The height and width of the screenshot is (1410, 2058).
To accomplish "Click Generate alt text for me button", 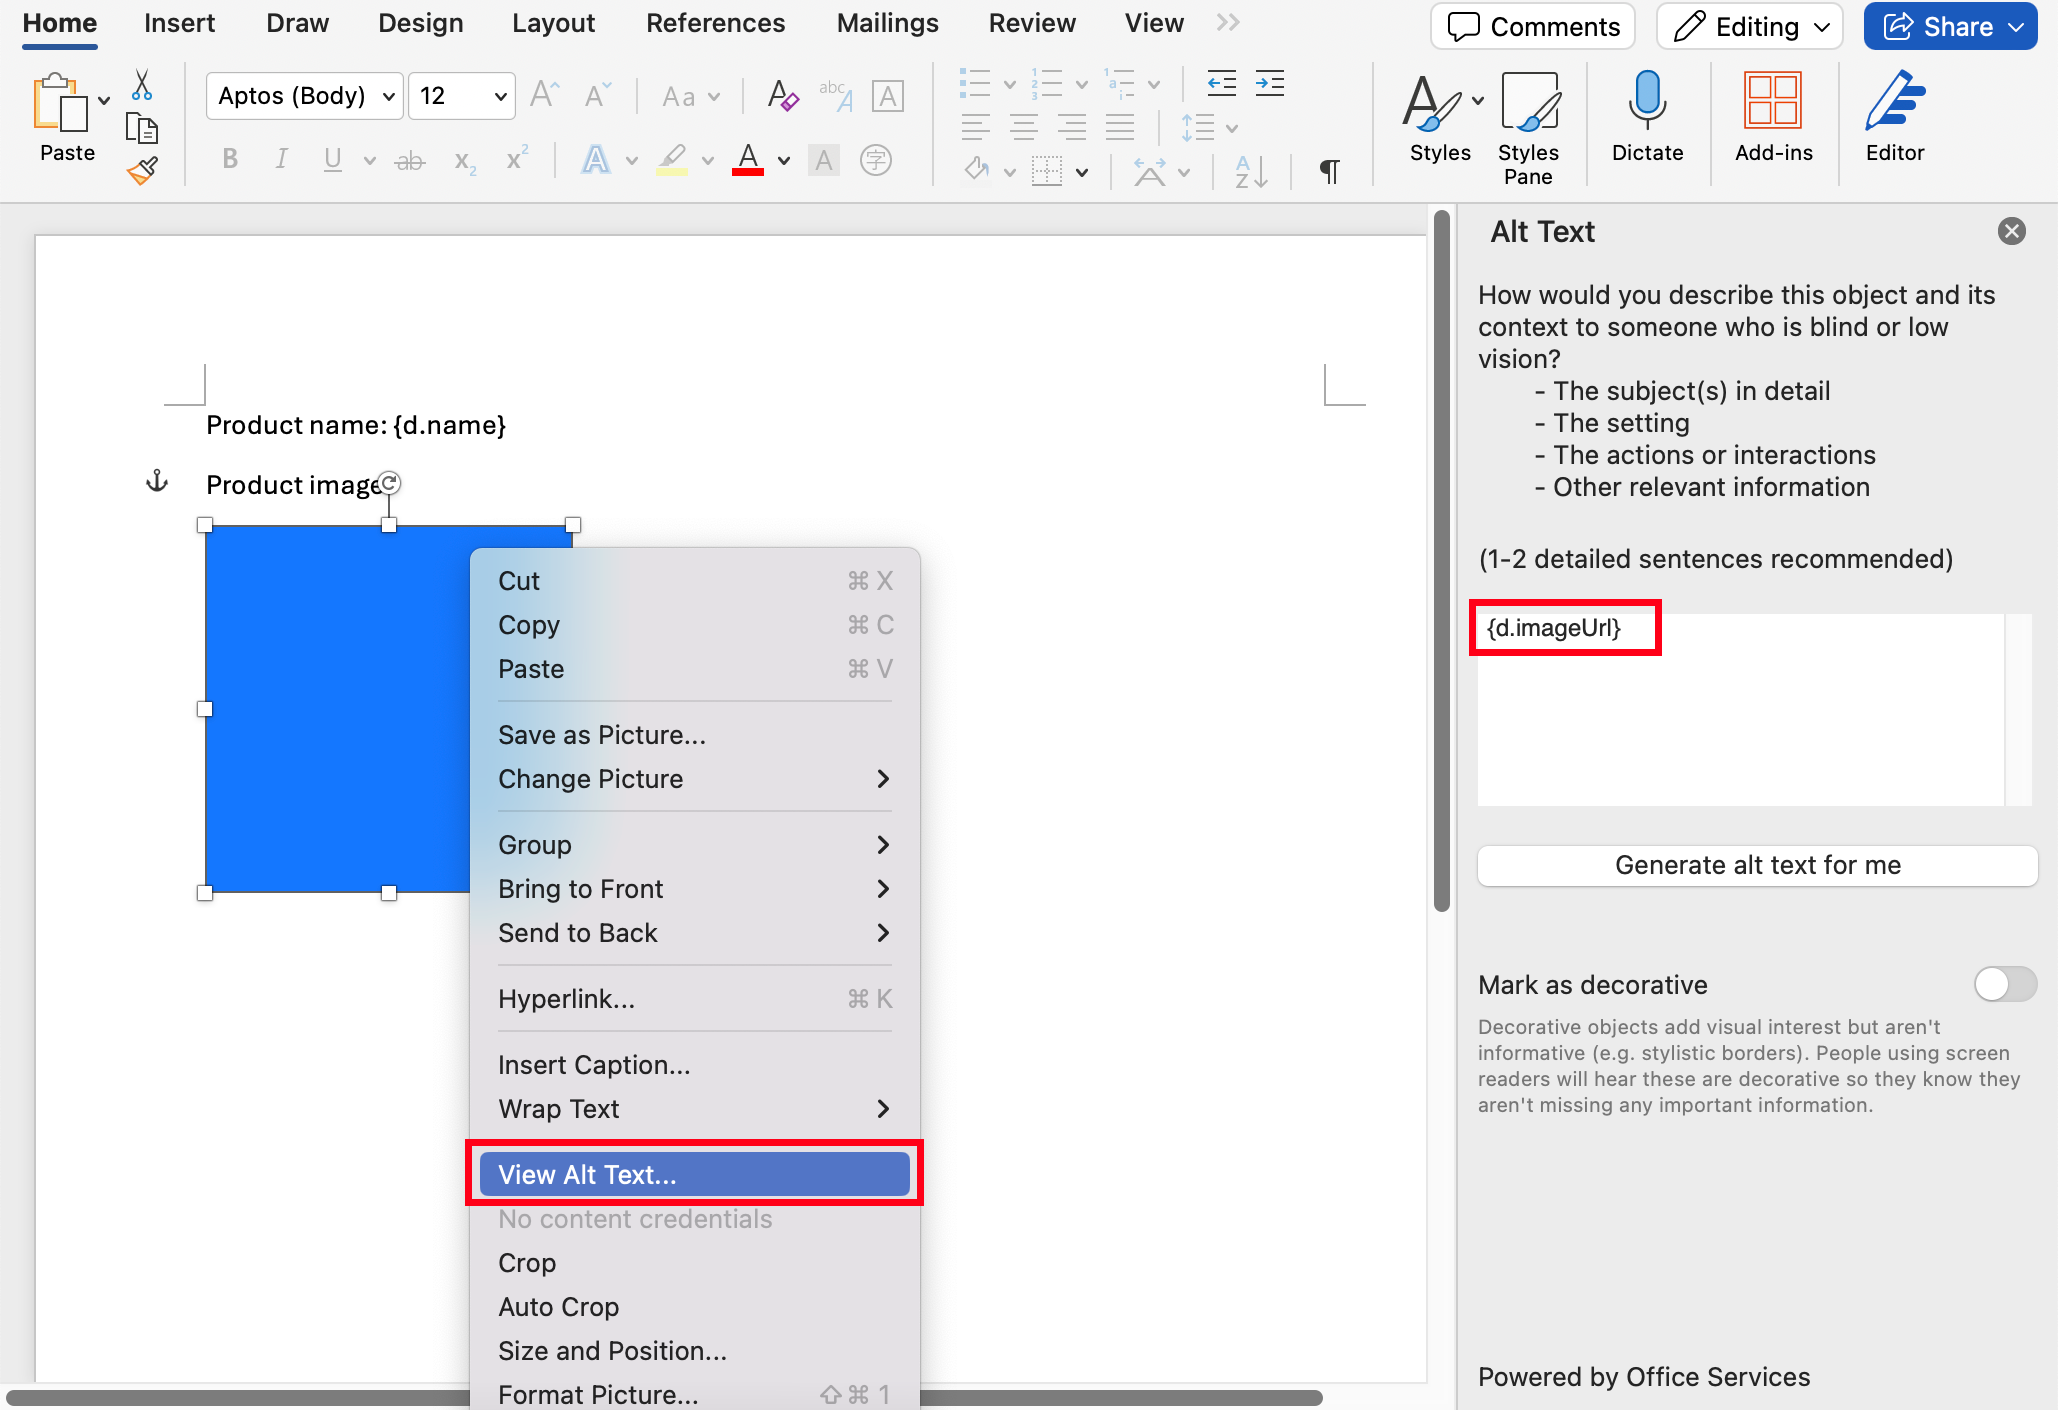I will pyautogui.click(x=1757, y=865).
